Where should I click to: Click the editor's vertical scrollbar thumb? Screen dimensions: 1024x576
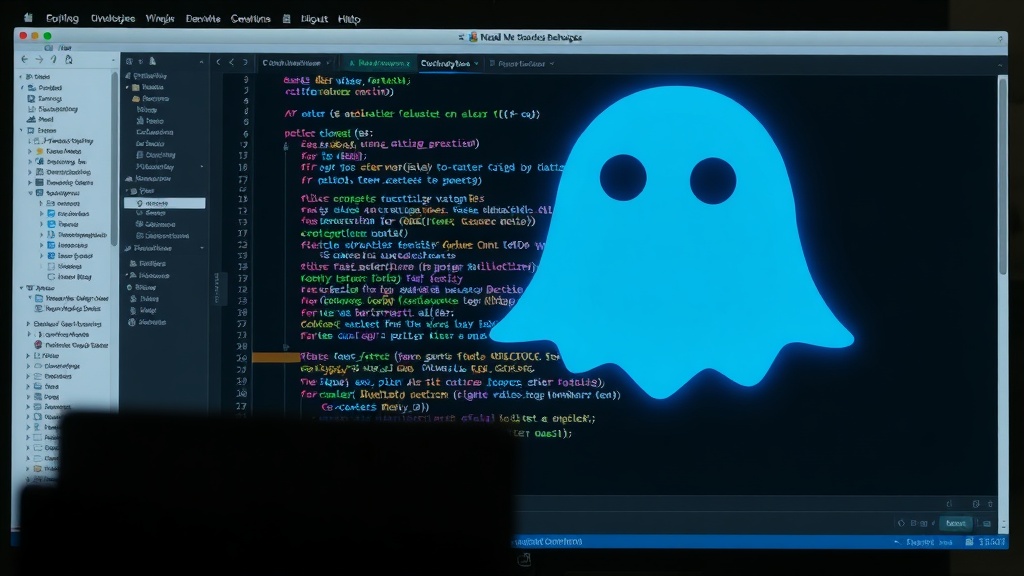point(1002,176)
